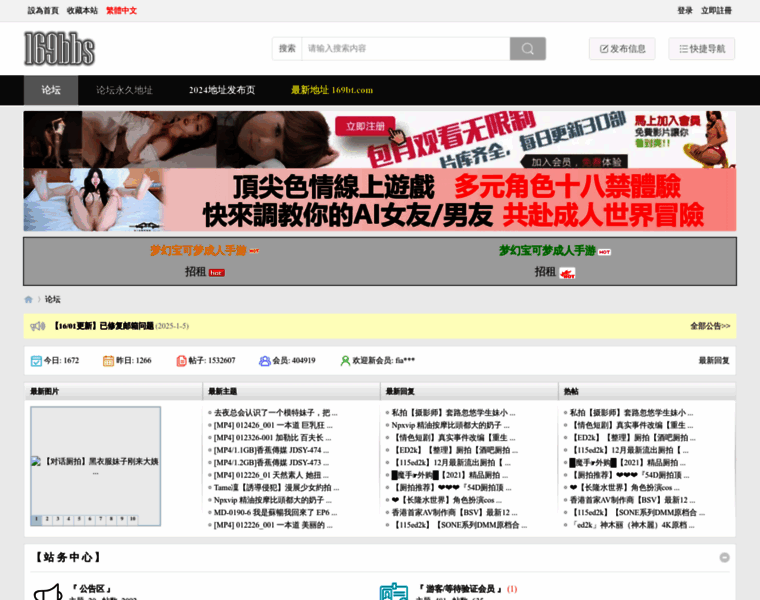The height and width of the screenshot is (600, 760).
Task: Click the 热帖 column header
Action: click(571, 392)
